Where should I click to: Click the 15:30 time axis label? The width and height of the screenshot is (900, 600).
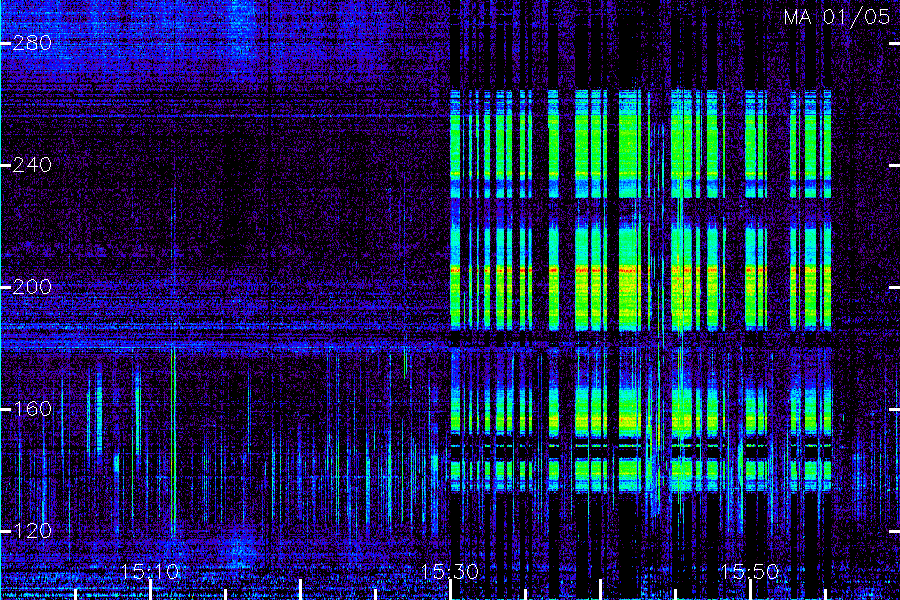click(449, 572)
